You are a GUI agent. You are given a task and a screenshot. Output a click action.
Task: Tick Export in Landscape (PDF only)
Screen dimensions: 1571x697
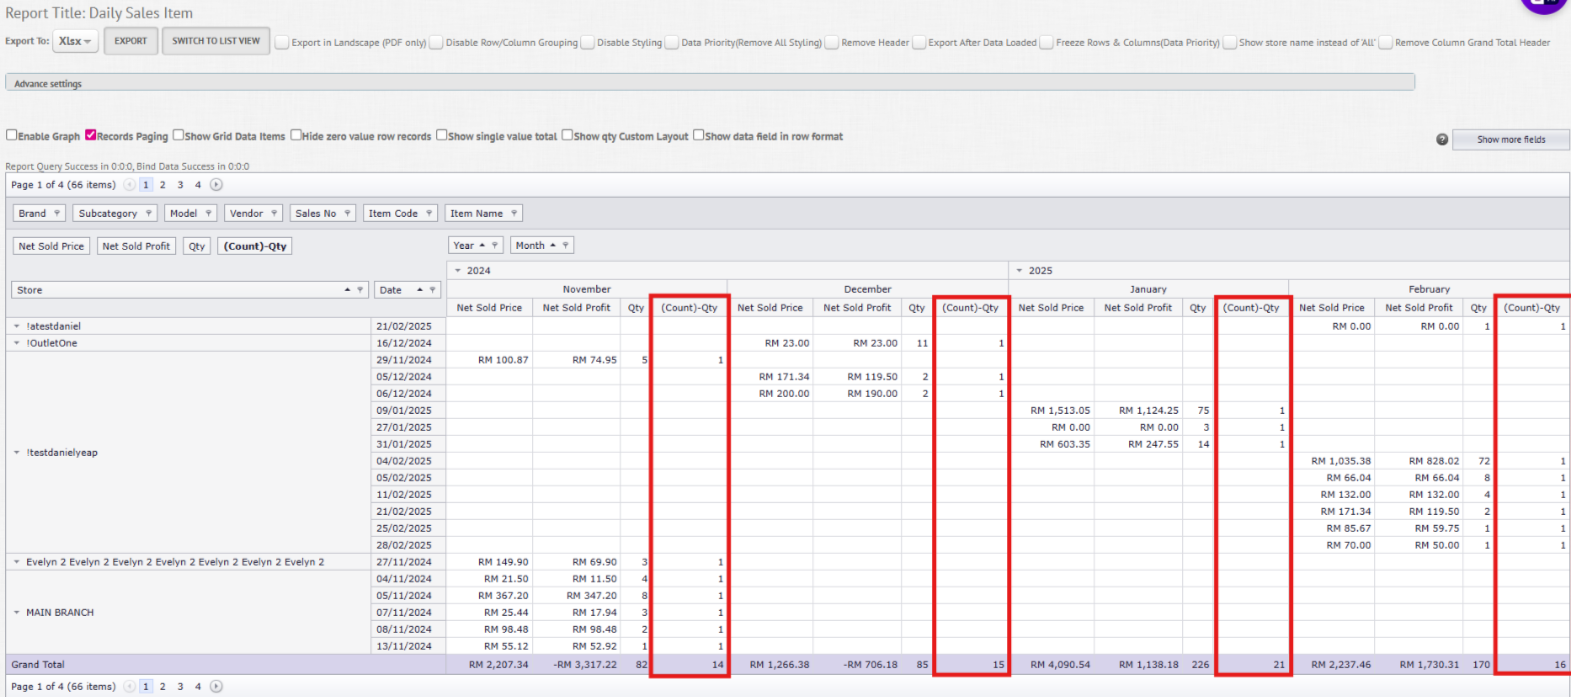pos(282,42)
